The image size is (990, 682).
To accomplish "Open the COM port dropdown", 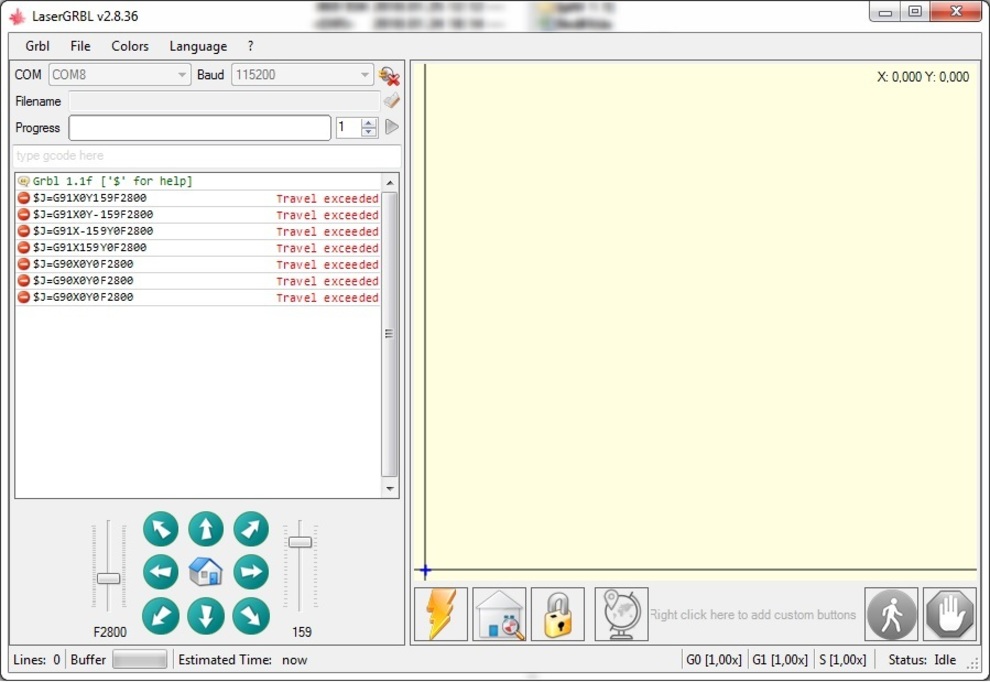I will 182,75.
